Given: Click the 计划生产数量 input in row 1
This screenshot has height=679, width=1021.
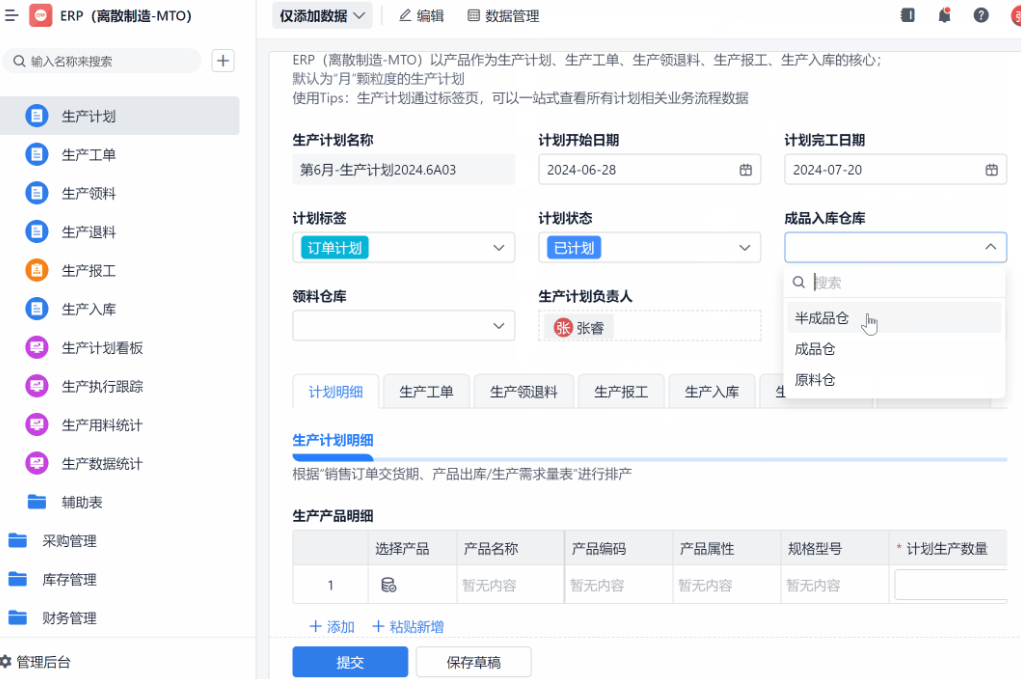Looking at the screenshot, I should tap(951, 585).
